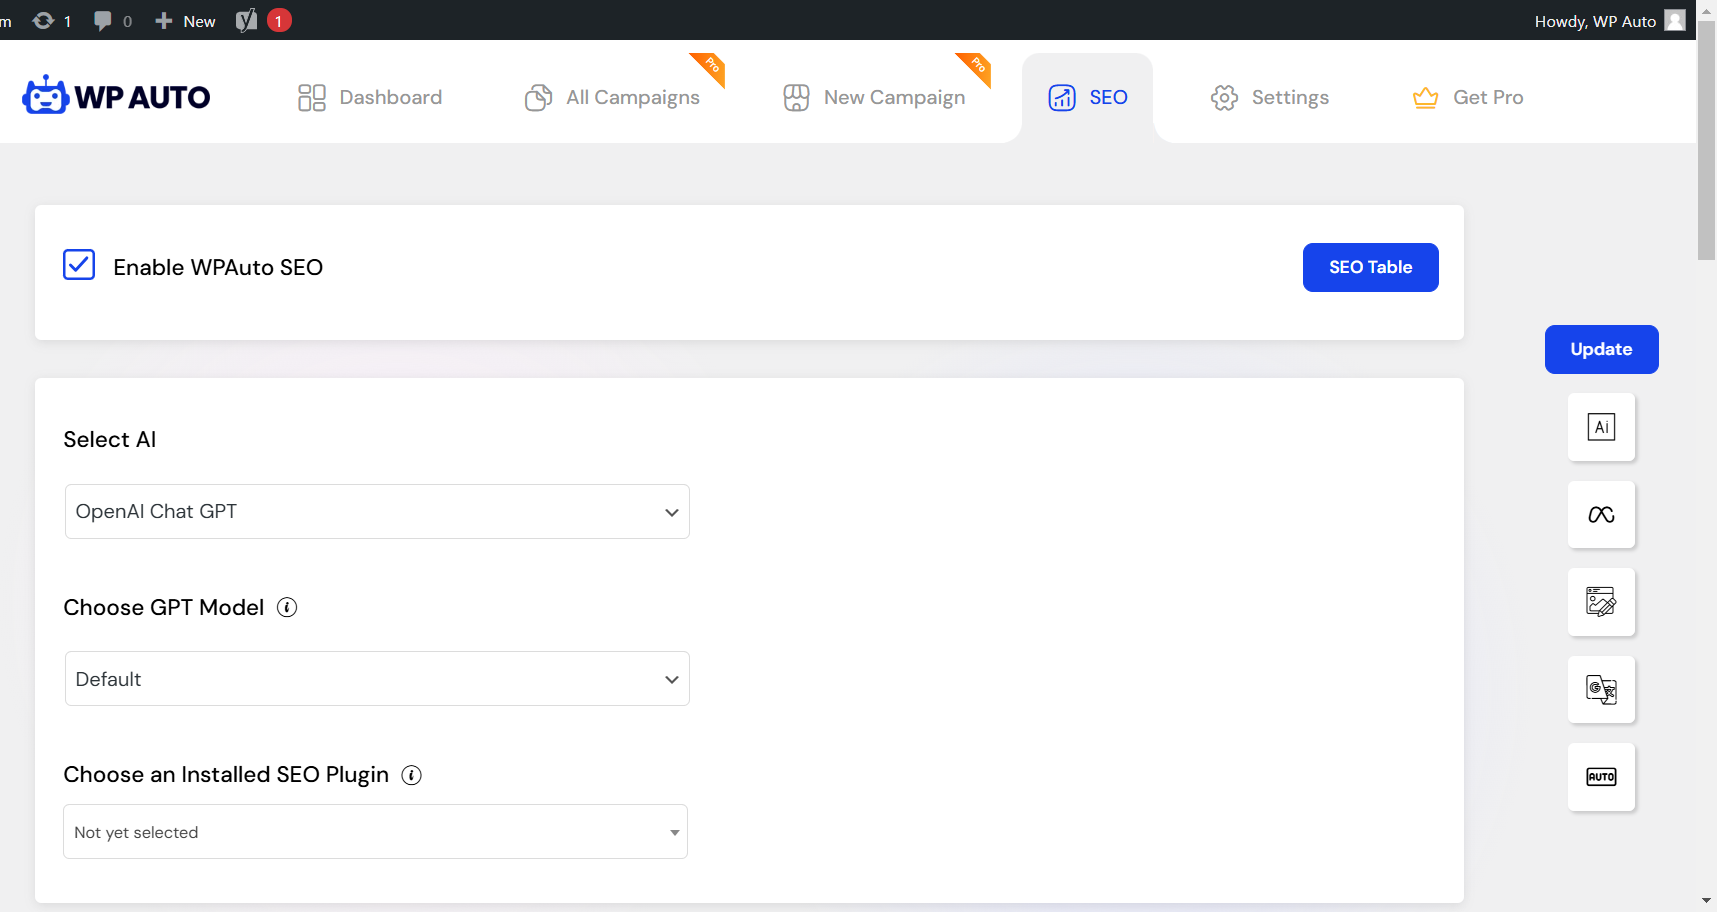This screenshot has width=1717, height=912.
Task: Click the Yoast notification badge
Action: click(x=279, y=20)
